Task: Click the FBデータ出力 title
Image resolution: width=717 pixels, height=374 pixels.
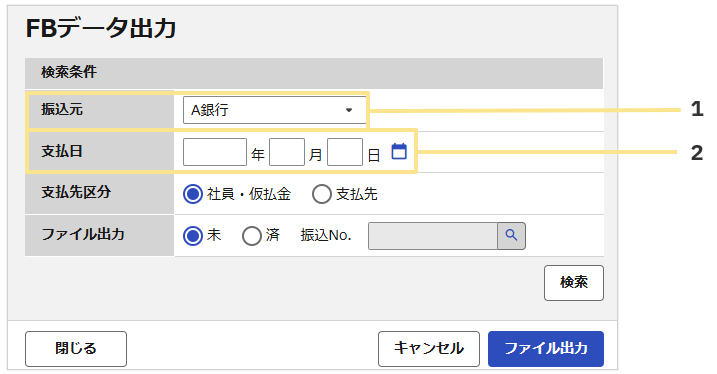Action: click(101, 28)
